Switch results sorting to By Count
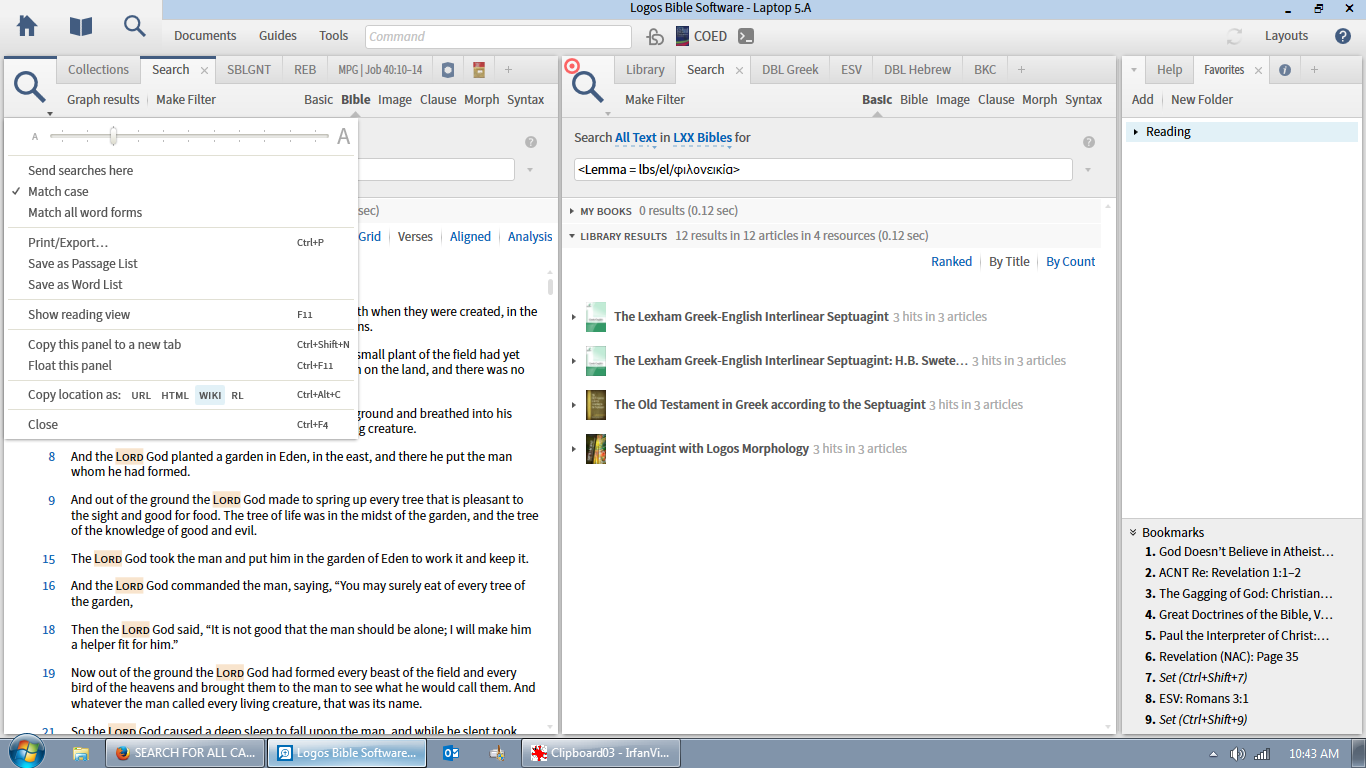The width and height of the screenshot is (1366, 768). (x=1070, y=261)
